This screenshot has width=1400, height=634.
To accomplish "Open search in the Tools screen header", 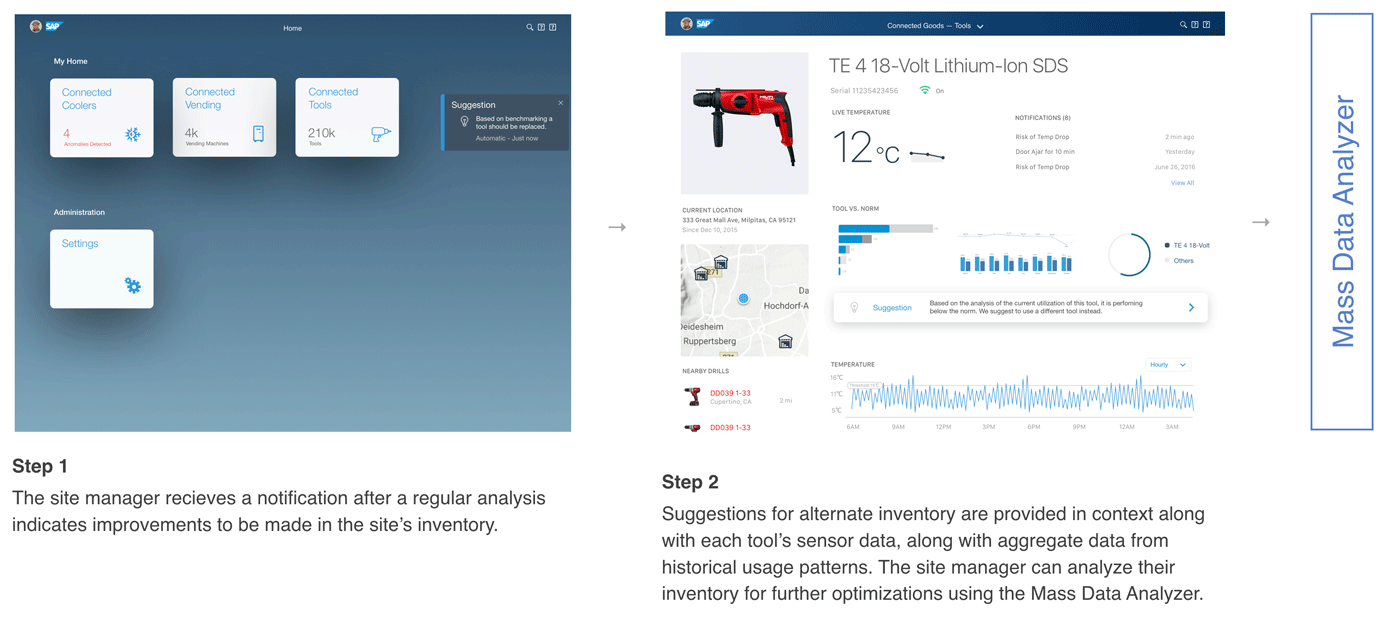I will tap(1183, 24).
